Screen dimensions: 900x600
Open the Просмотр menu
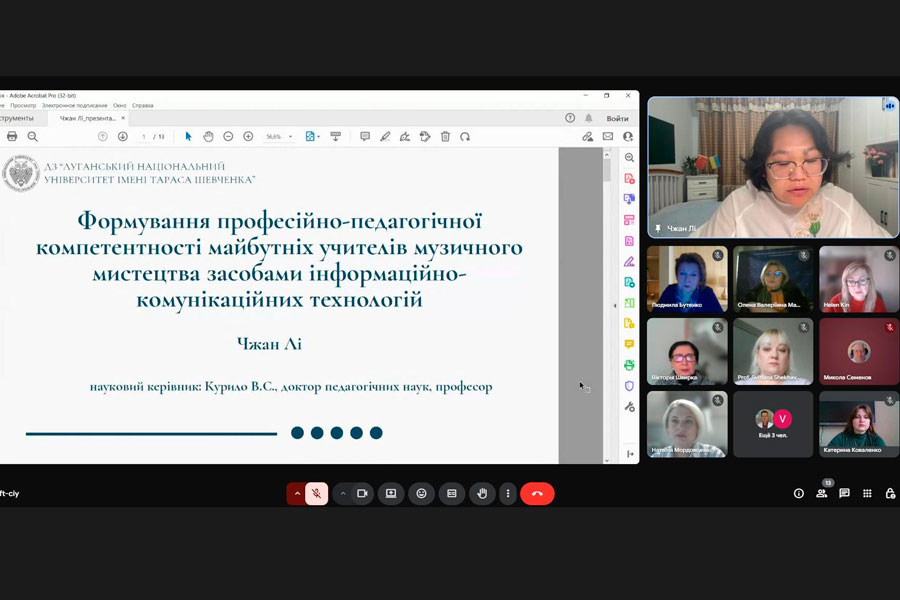pyautogui.click(x=23, y=105)
